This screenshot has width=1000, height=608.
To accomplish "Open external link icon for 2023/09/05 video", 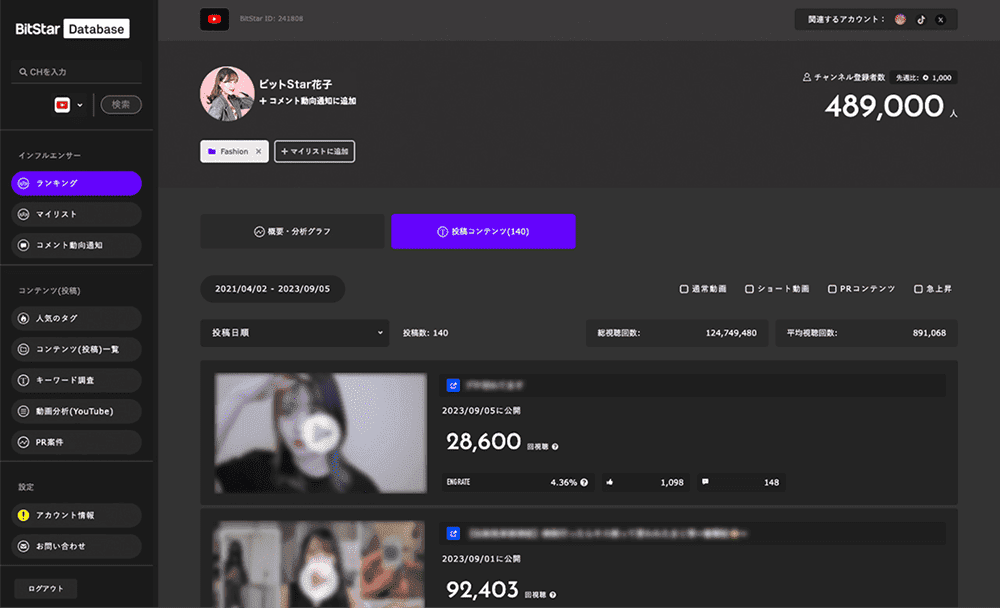I will click(453, 385).
